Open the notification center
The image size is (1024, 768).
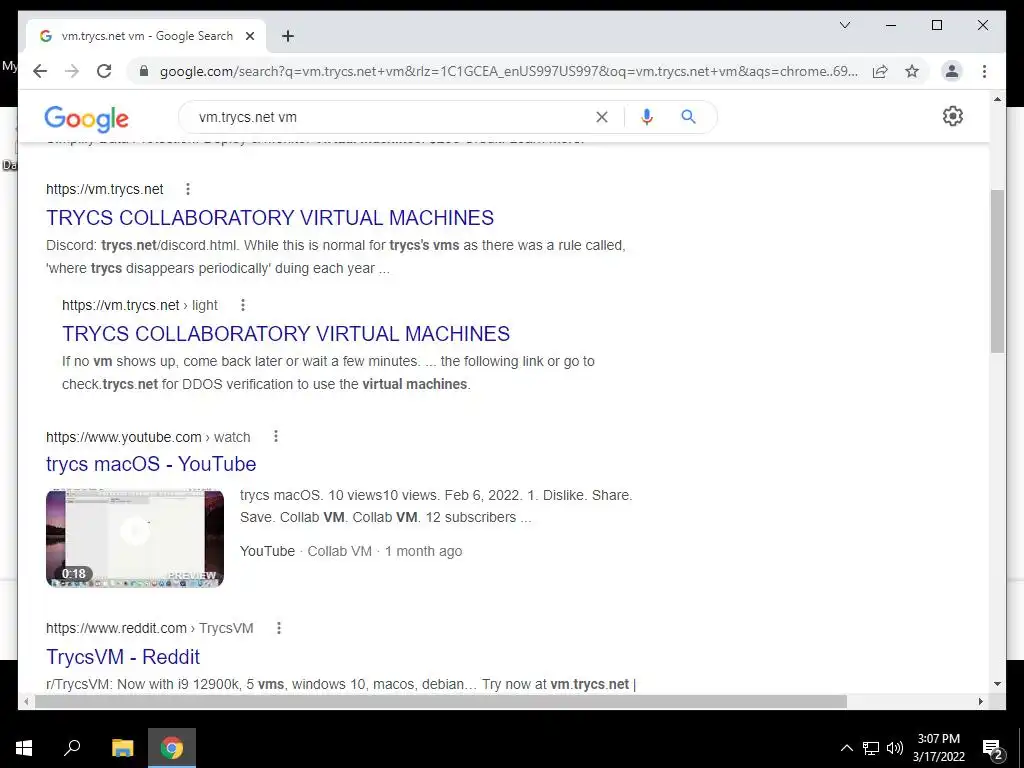click(993, 748)
